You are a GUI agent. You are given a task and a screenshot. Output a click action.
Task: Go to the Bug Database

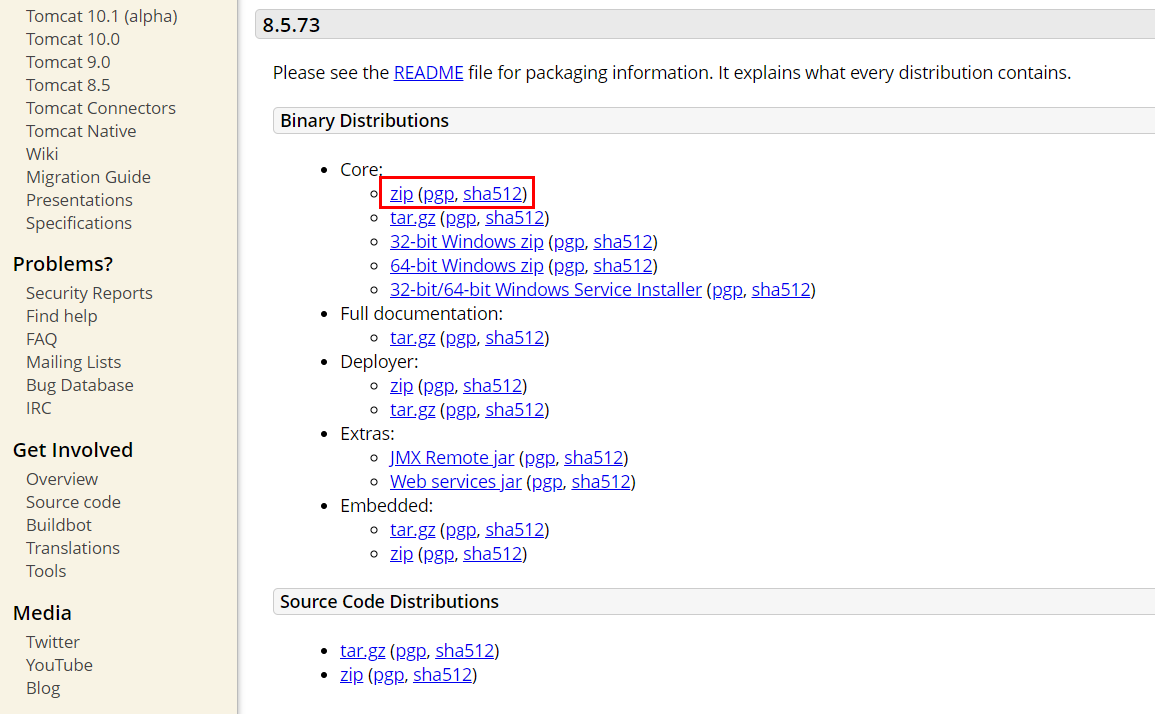point(80,385)
